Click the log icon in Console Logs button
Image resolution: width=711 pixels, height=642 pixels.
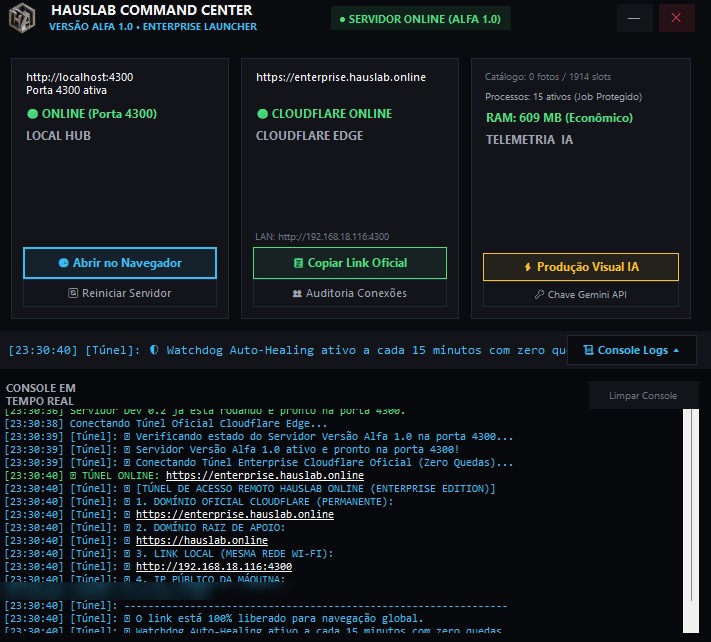pos(589,350)
